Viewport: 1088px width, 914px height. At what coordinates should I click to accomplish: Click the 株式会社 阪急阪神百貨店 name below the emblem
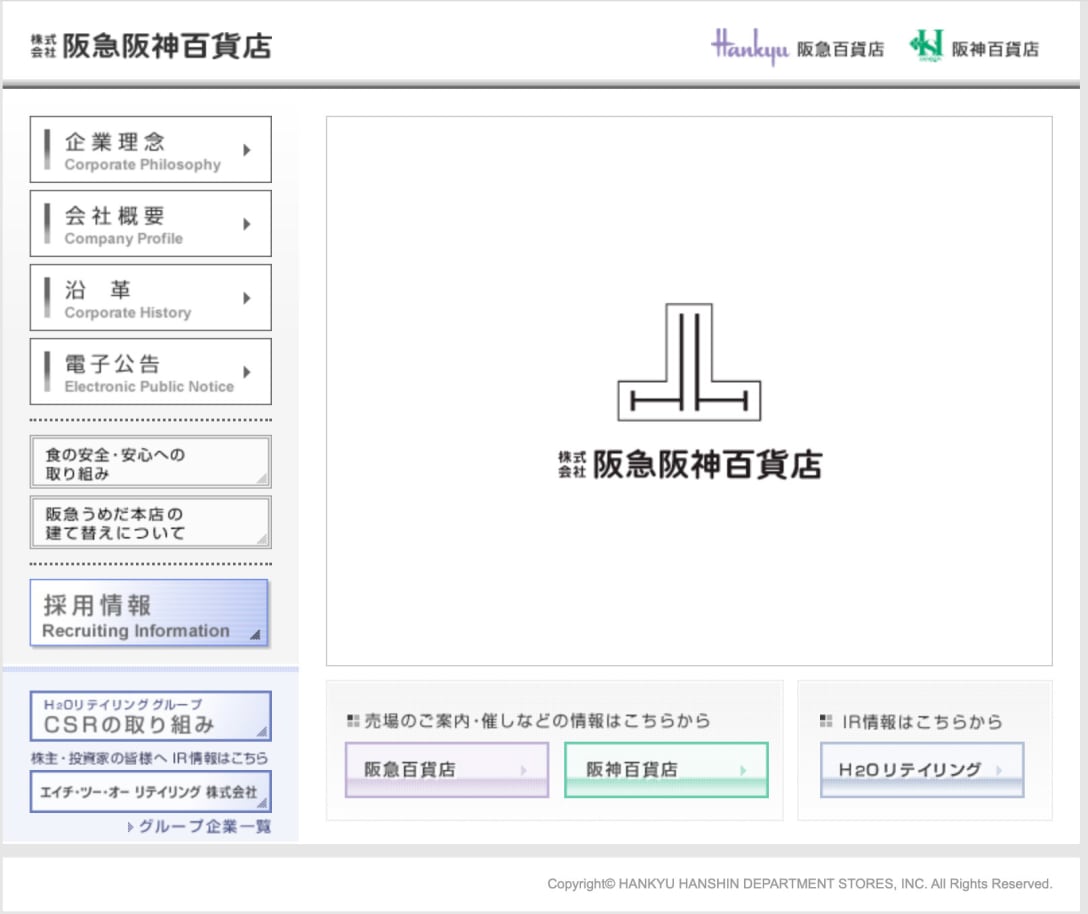click(x=690, y=464)
